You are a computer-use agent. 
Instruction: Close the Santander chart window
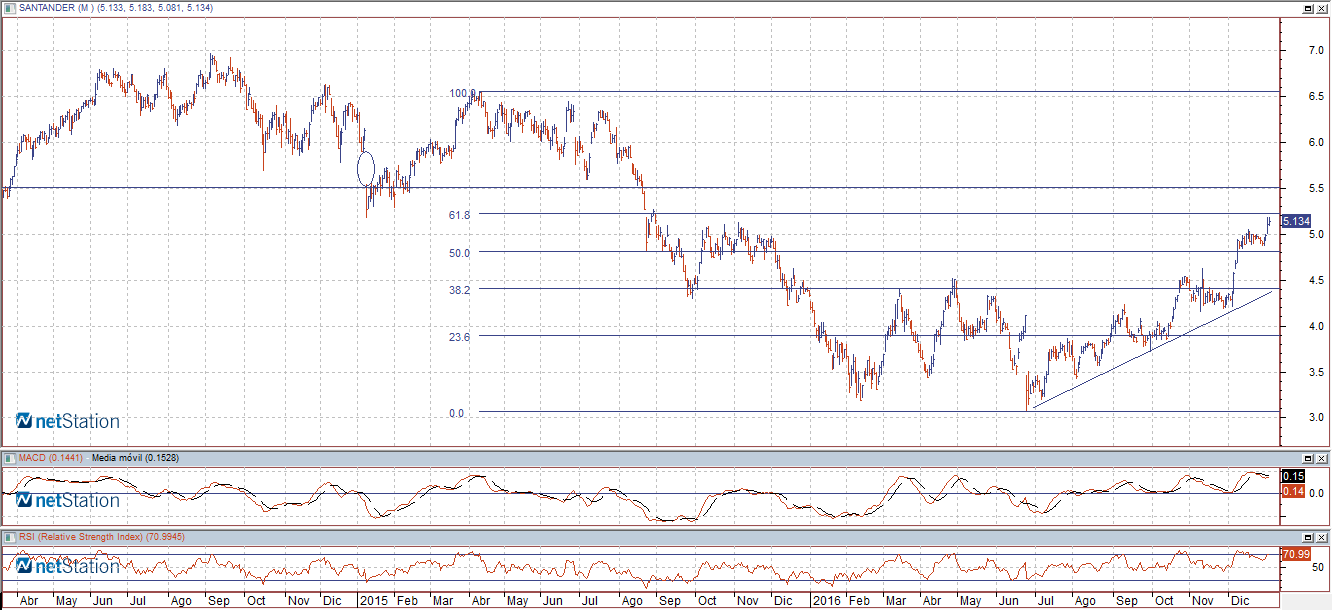click(1321, 7)
